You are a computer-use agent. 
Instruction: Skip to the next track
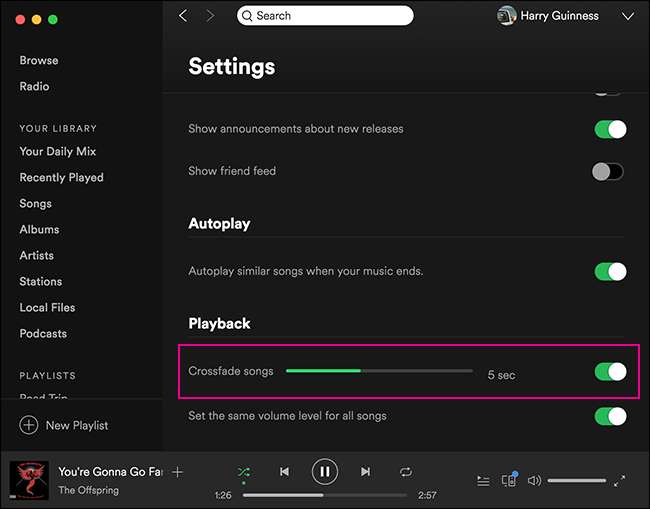[x=365, y=471]
